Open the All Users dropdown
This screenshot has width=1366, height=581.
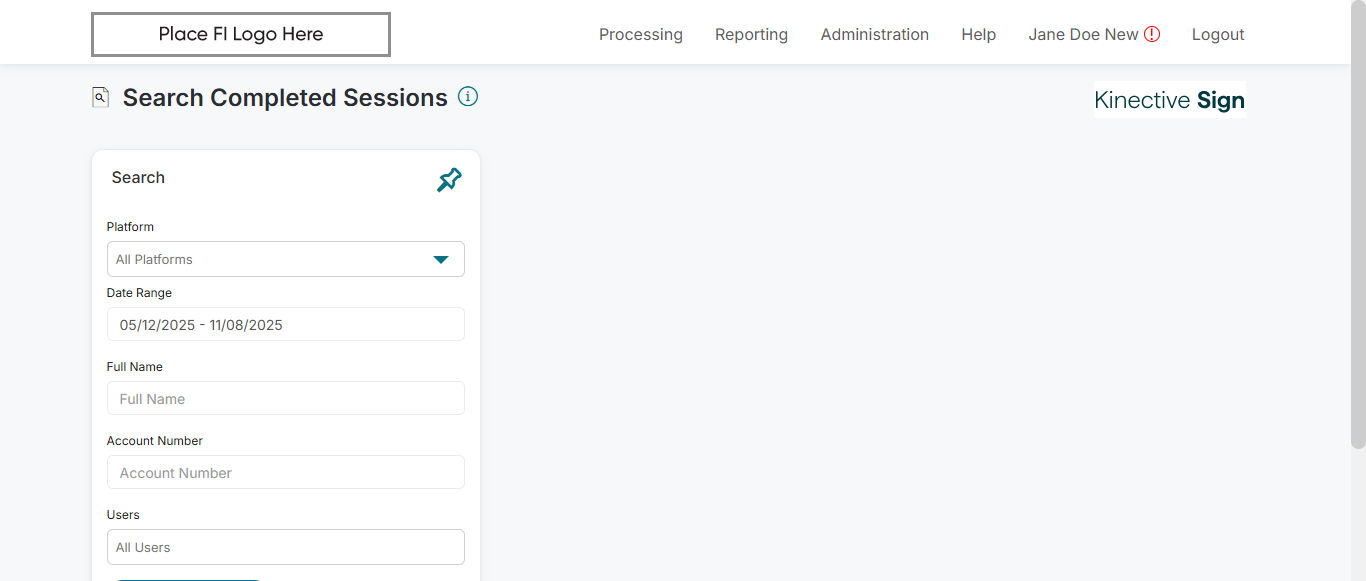coord(285,547)
